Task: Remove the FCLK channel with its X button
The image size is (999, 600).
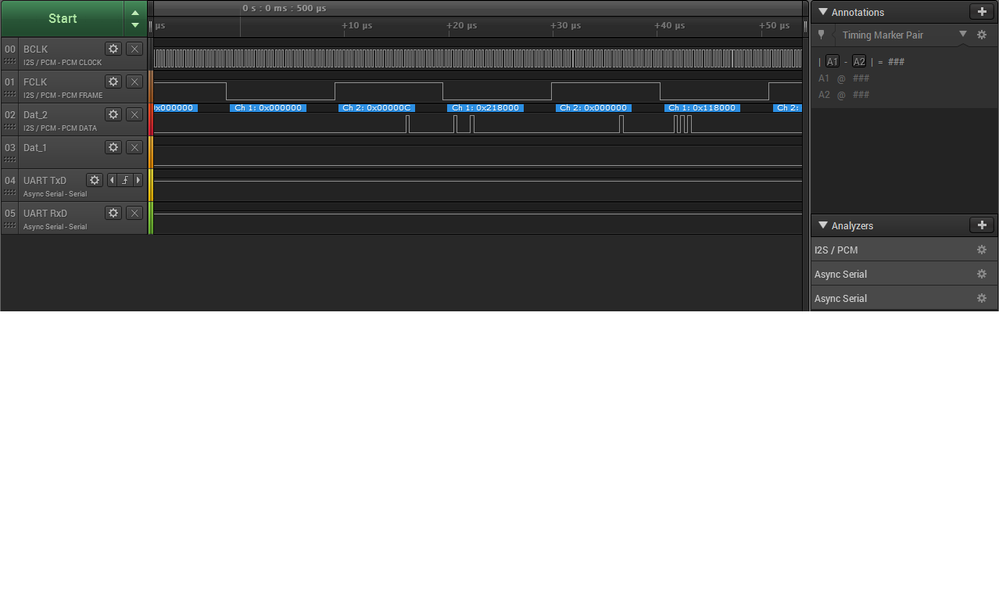Action: tap(134, 82)
